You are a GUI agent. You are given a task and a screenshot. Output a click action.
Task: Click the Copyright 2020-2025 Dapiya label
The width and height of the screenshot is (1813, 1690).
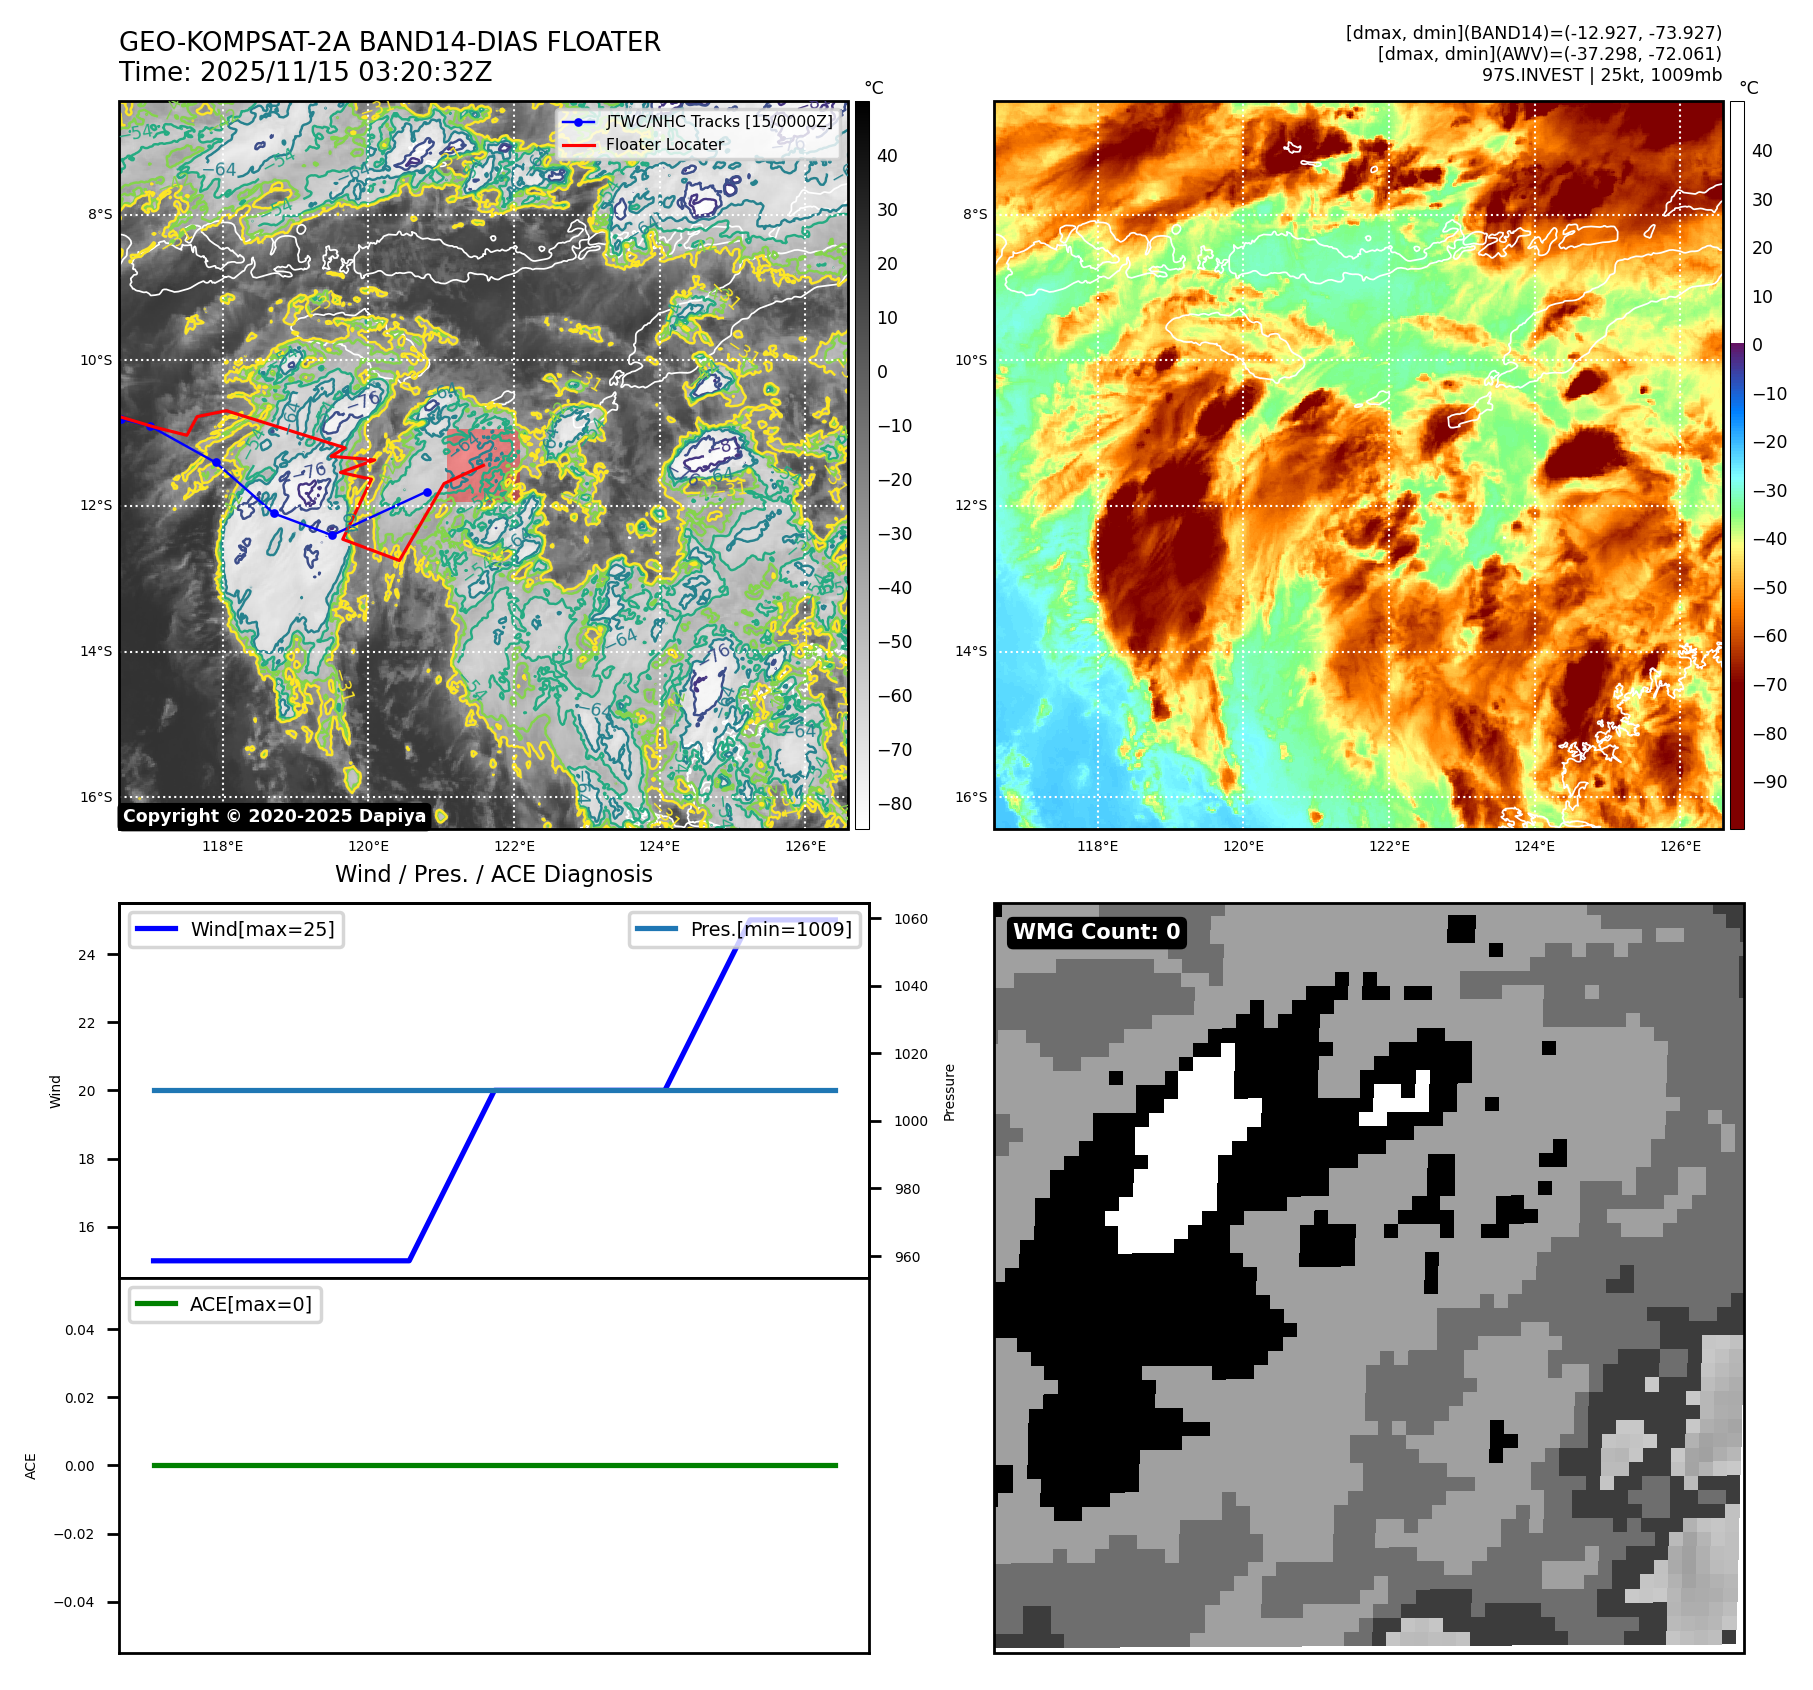coord(274,816)
